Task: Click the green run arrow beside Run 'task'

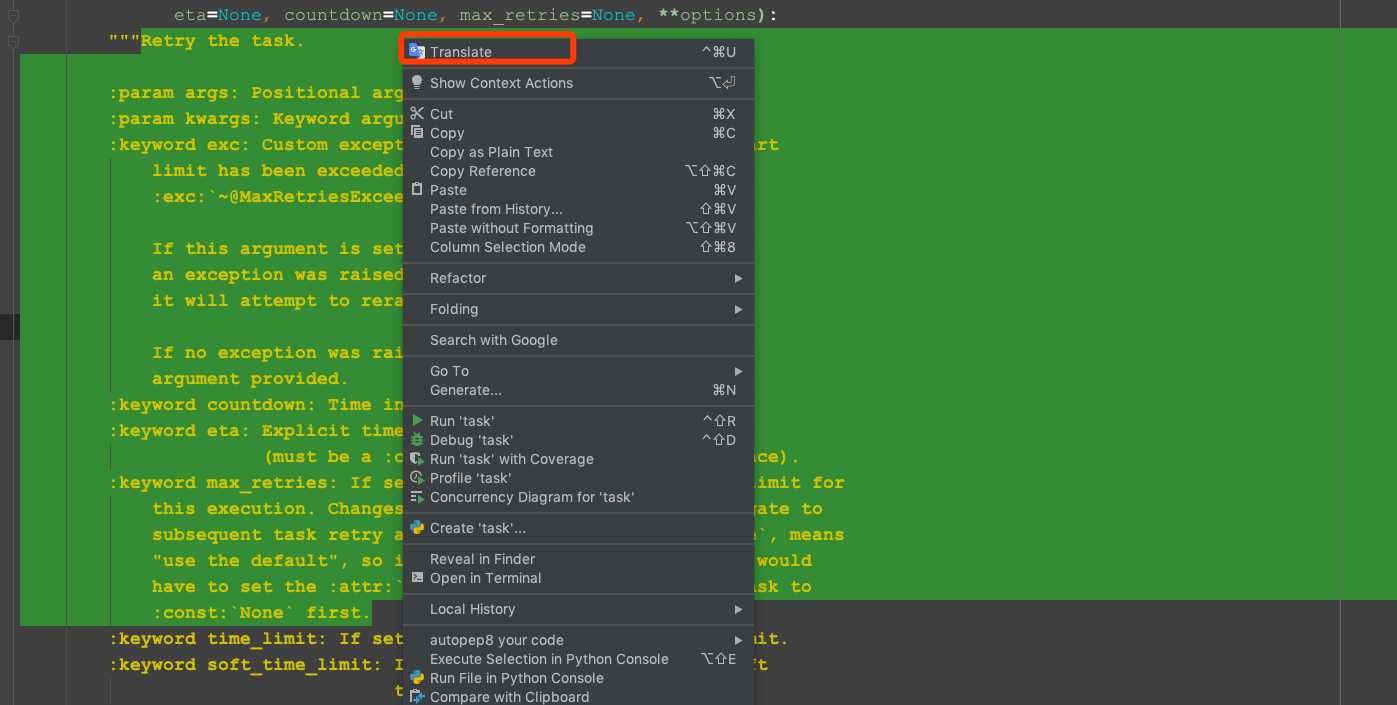Action: click(417, 421)
